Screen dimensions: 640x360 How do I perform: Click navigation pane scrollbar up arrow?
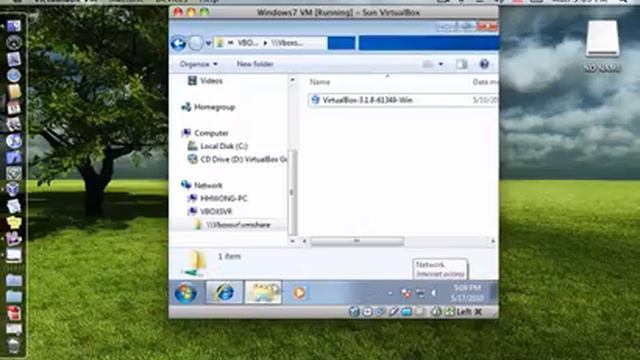292,80
